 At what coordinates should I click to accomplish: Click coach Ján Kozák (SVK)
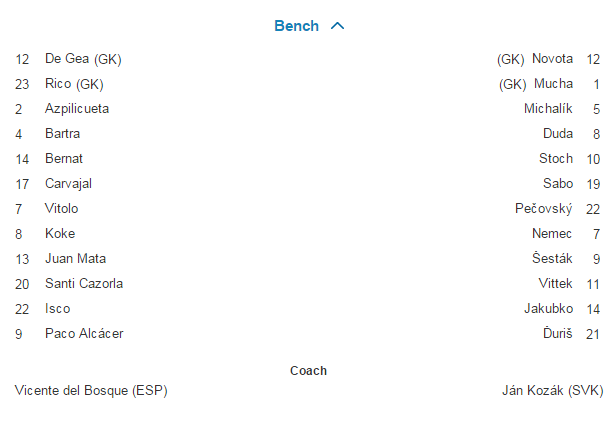pyautogui.click(x=550, y=390)
